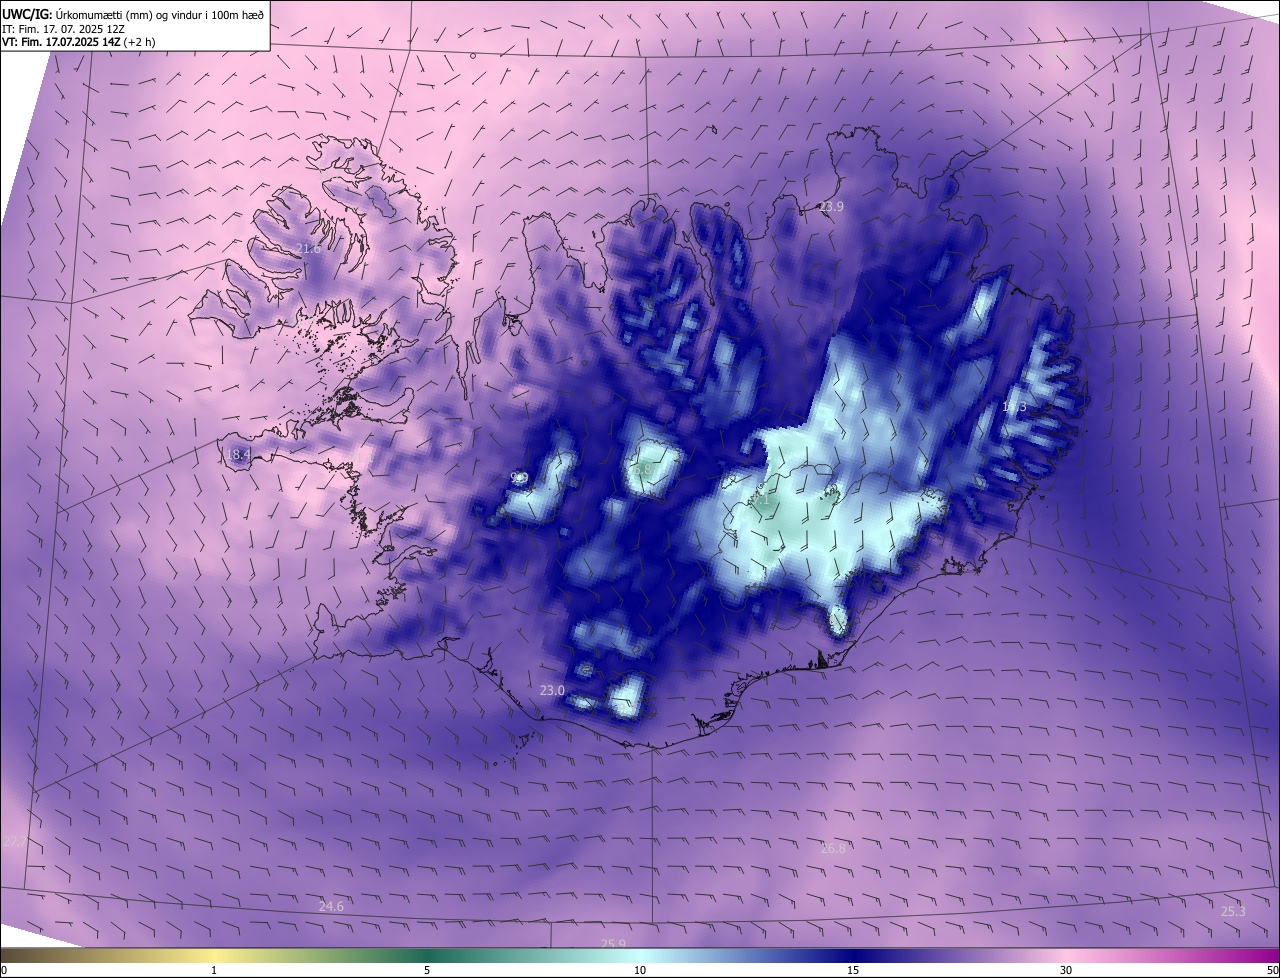Click the "15" tick label on the color scale
This screenshot has height=978, width=1280.
(x=853, y=970)
